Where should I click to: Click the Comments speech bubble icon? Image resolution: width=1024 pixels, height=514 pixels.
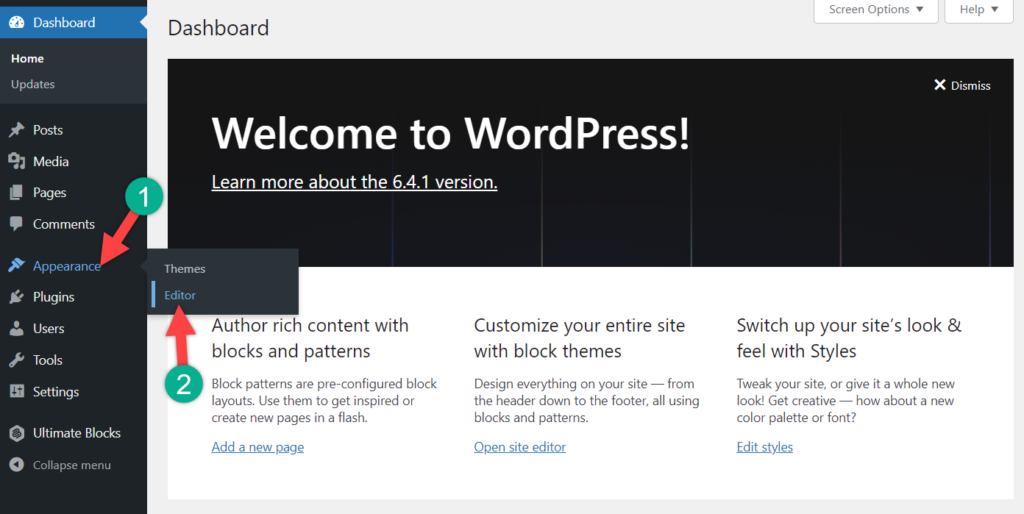tap(16, 224)
